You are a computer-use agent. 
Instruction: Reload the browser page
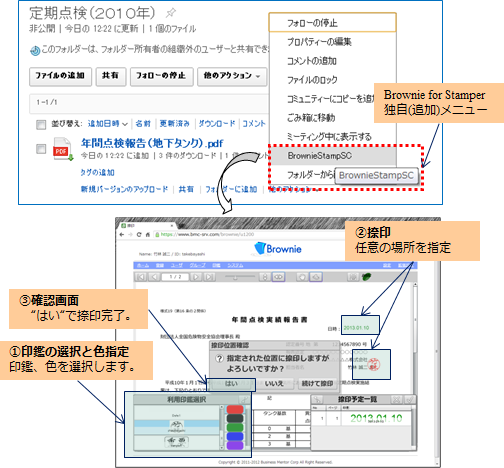(139, 234)
